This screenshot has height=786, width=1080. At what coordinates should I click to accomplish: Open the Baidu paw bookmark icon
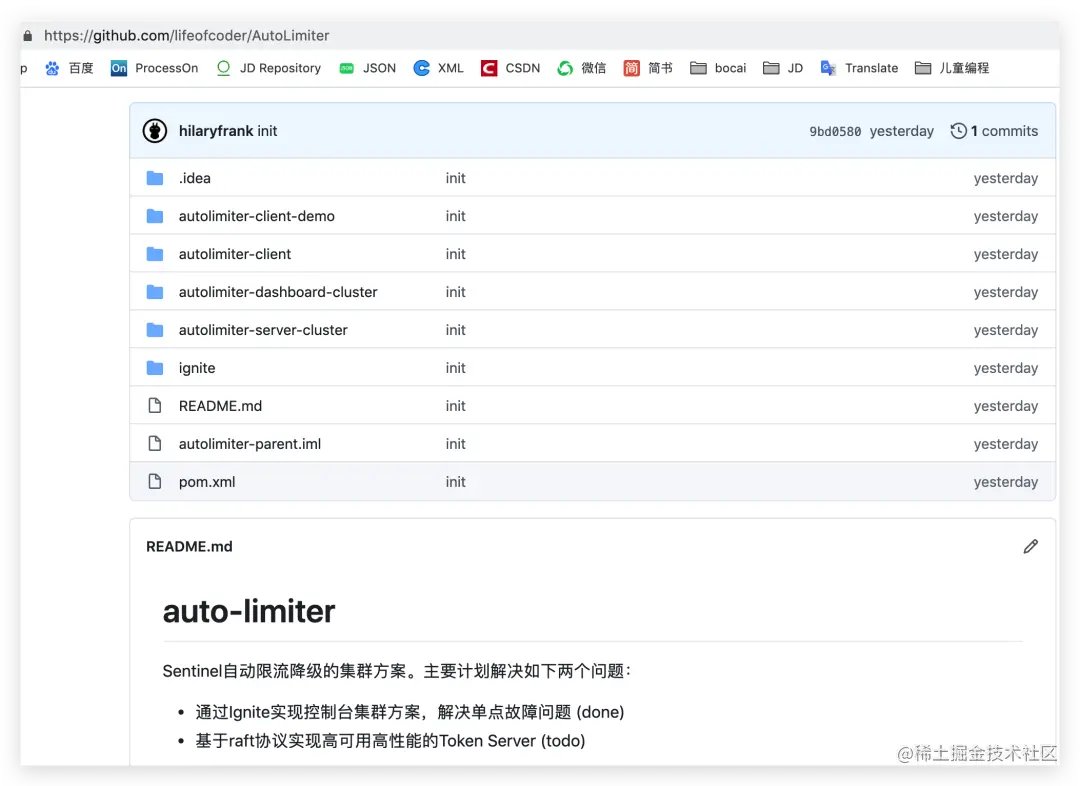point(52,68)
